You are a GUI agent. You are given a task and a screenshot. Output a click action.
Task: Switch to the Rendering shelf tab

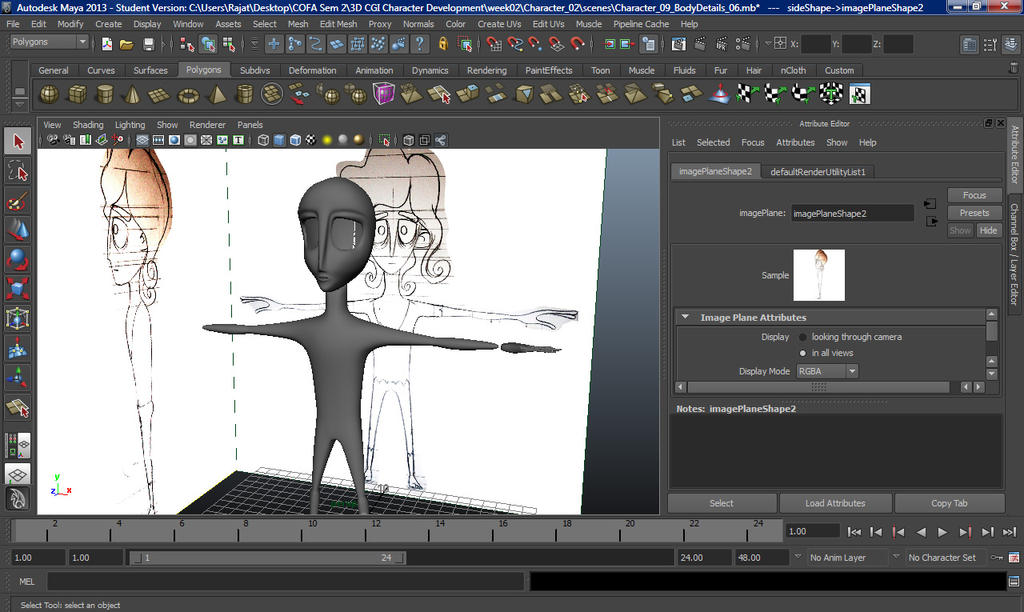pos(486,70)
